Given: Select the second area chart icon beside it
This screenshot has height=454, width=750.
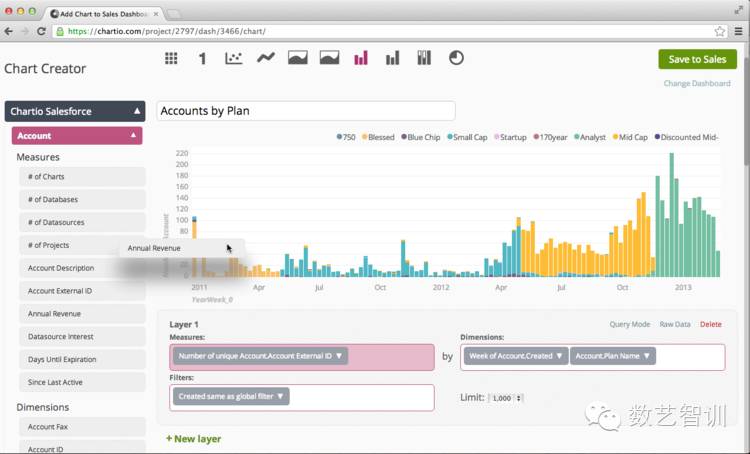Looking at the screenshot, I should point(330,58).
